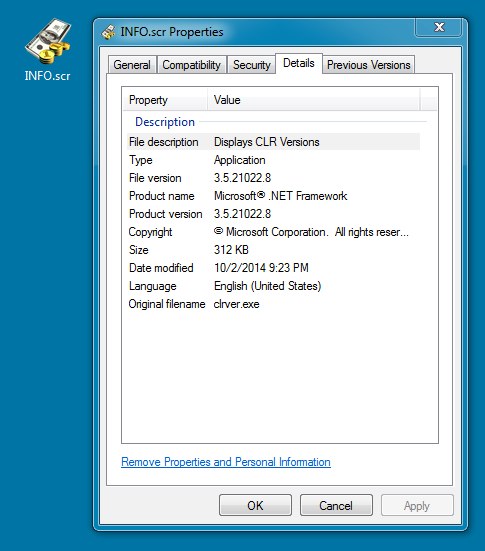
Task: Select the INFO.scr desktop icon
Action: click(x=47, y=50)
